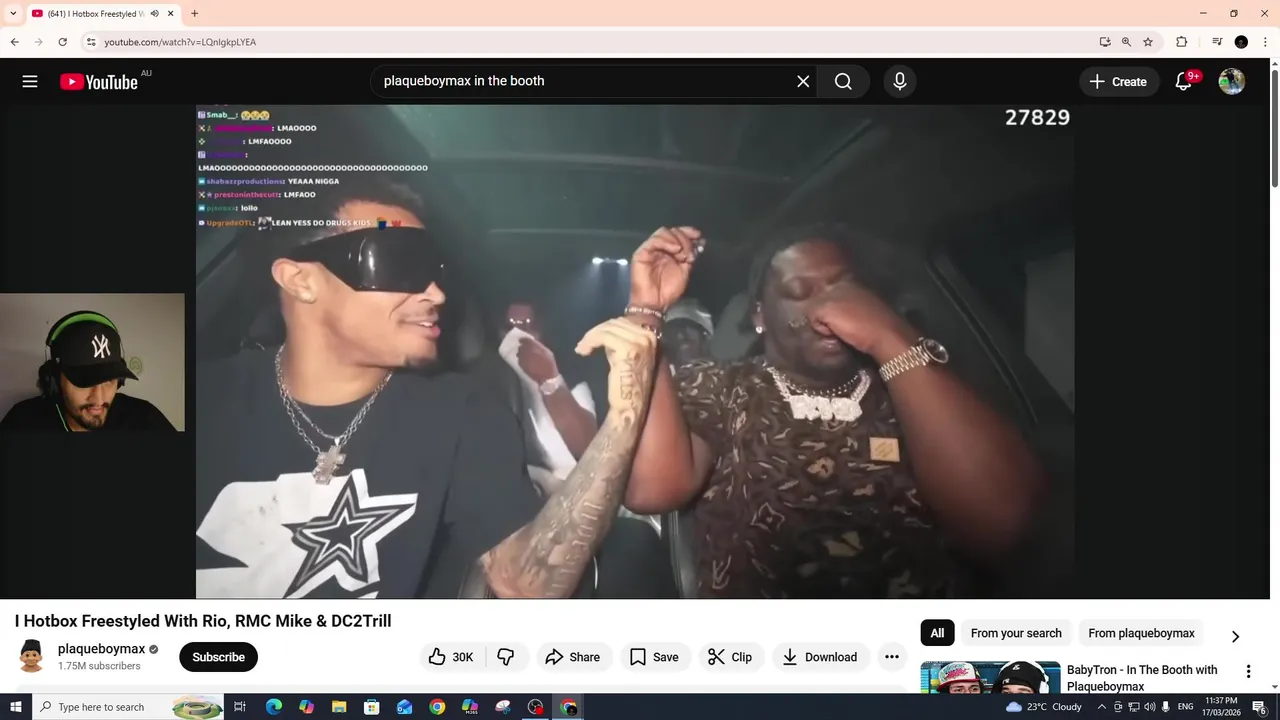This screenshot has height=720, width=1280.
Task: Open Chrome extensions puzzle icon
Action: (x=1182, y=42)
